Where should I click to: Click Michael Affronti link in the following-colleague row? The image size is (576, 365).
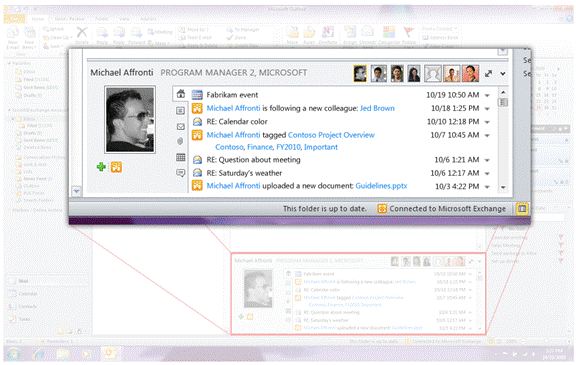pyautogui.click(x=233, y=108)
